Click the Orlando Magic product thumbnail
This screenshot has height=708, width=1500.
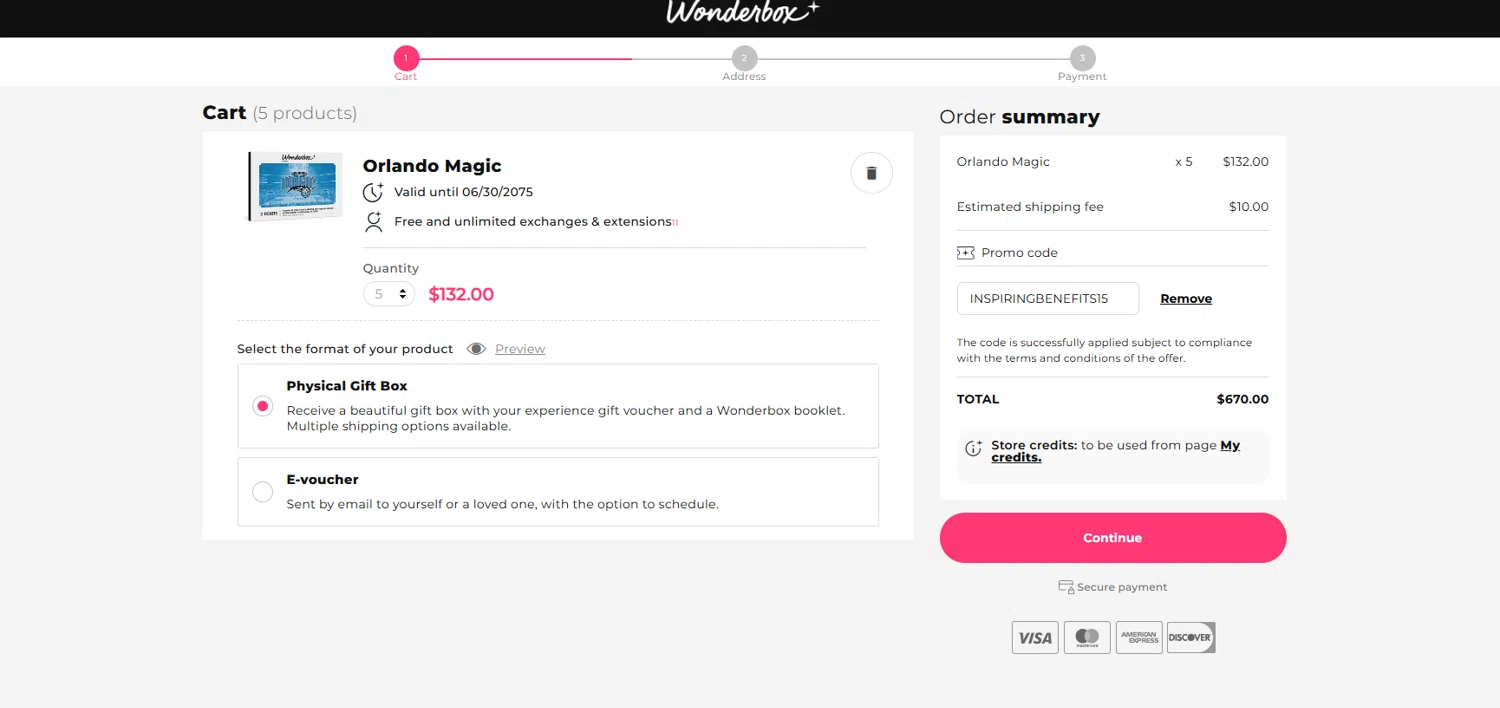[x=295, y=187]
